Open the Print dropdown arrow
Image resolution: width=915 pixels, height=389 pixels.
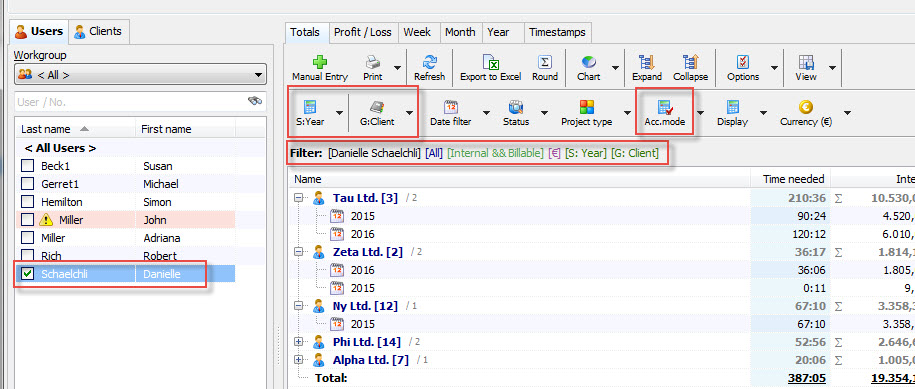[397, 68]
